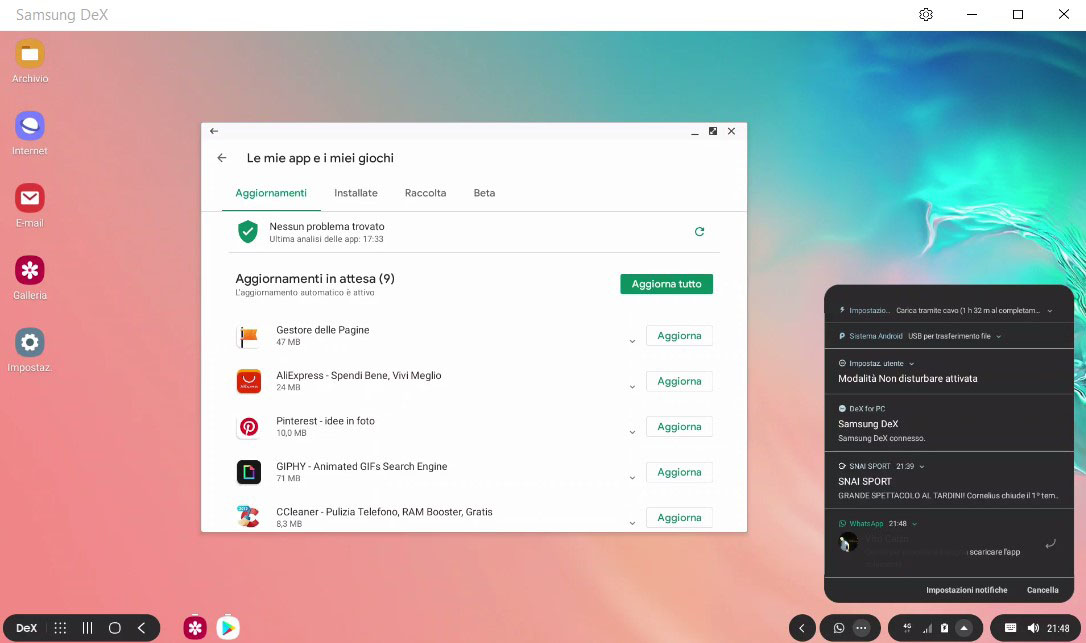Open Samsung DeX connesso notification
The height and width of the screenshot is (643, 1086).
click(949, 423)
